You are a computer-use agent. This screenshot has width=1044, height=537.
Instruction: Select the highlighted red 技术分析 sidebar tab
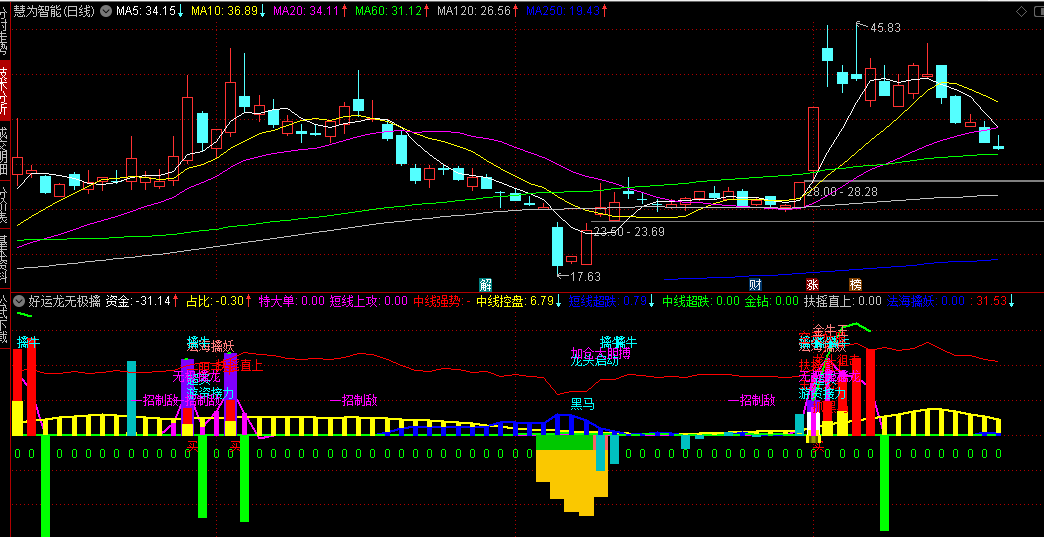point(5,90)
